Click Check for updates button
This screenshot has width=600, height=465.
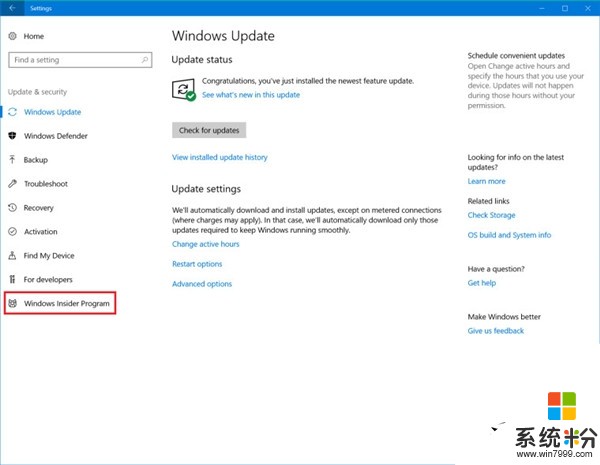[x=209, y=130]
